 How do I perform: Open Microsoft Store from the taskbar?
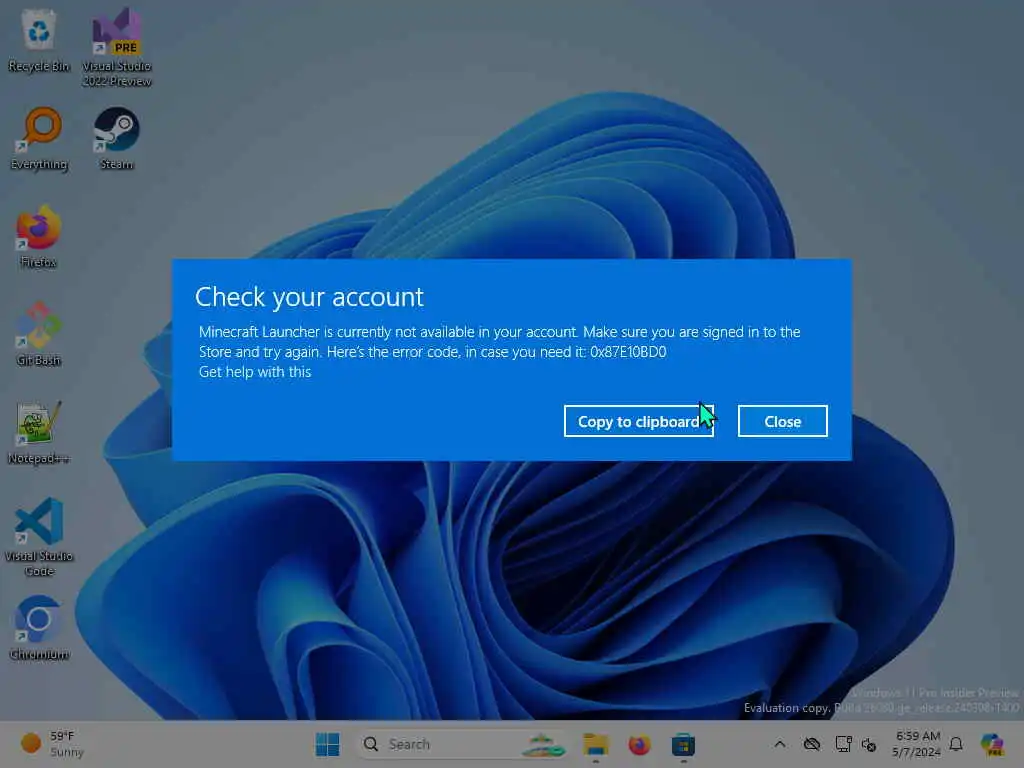coord(683,744)
